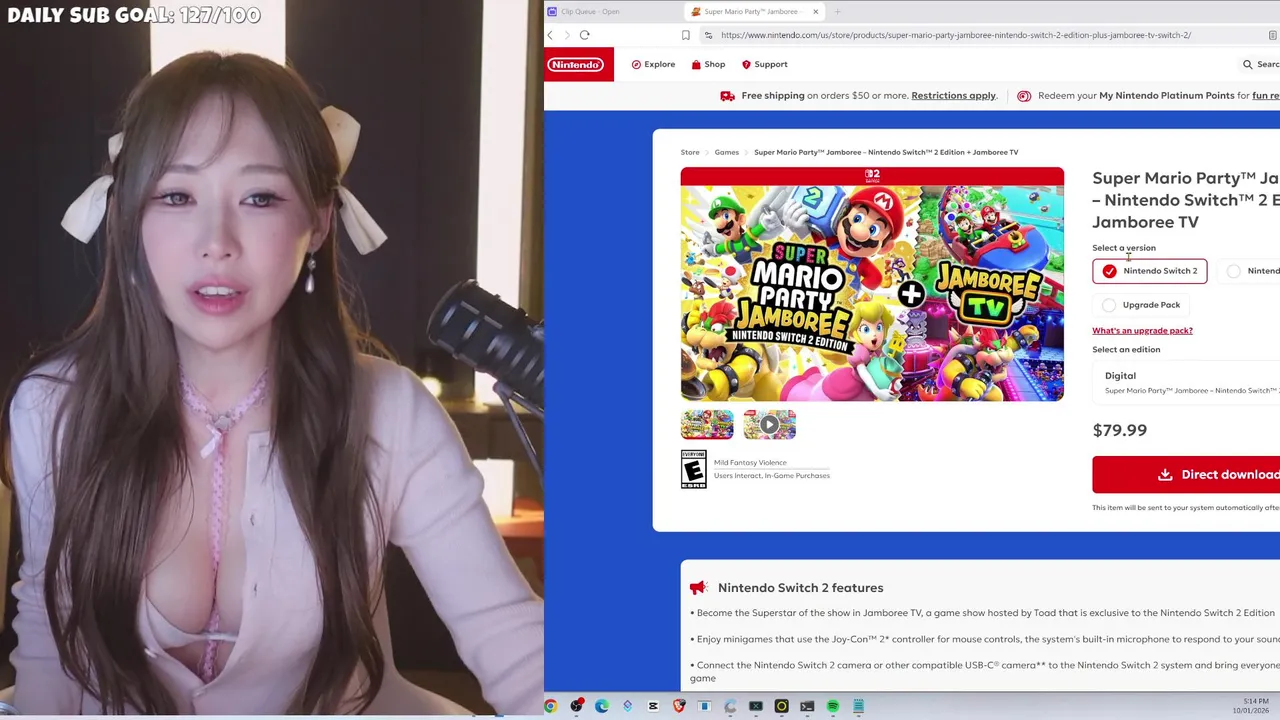Open CapCut from the taskbar
The width and height of the screenshot is (1280, 720).
click(x=653, y=706)
